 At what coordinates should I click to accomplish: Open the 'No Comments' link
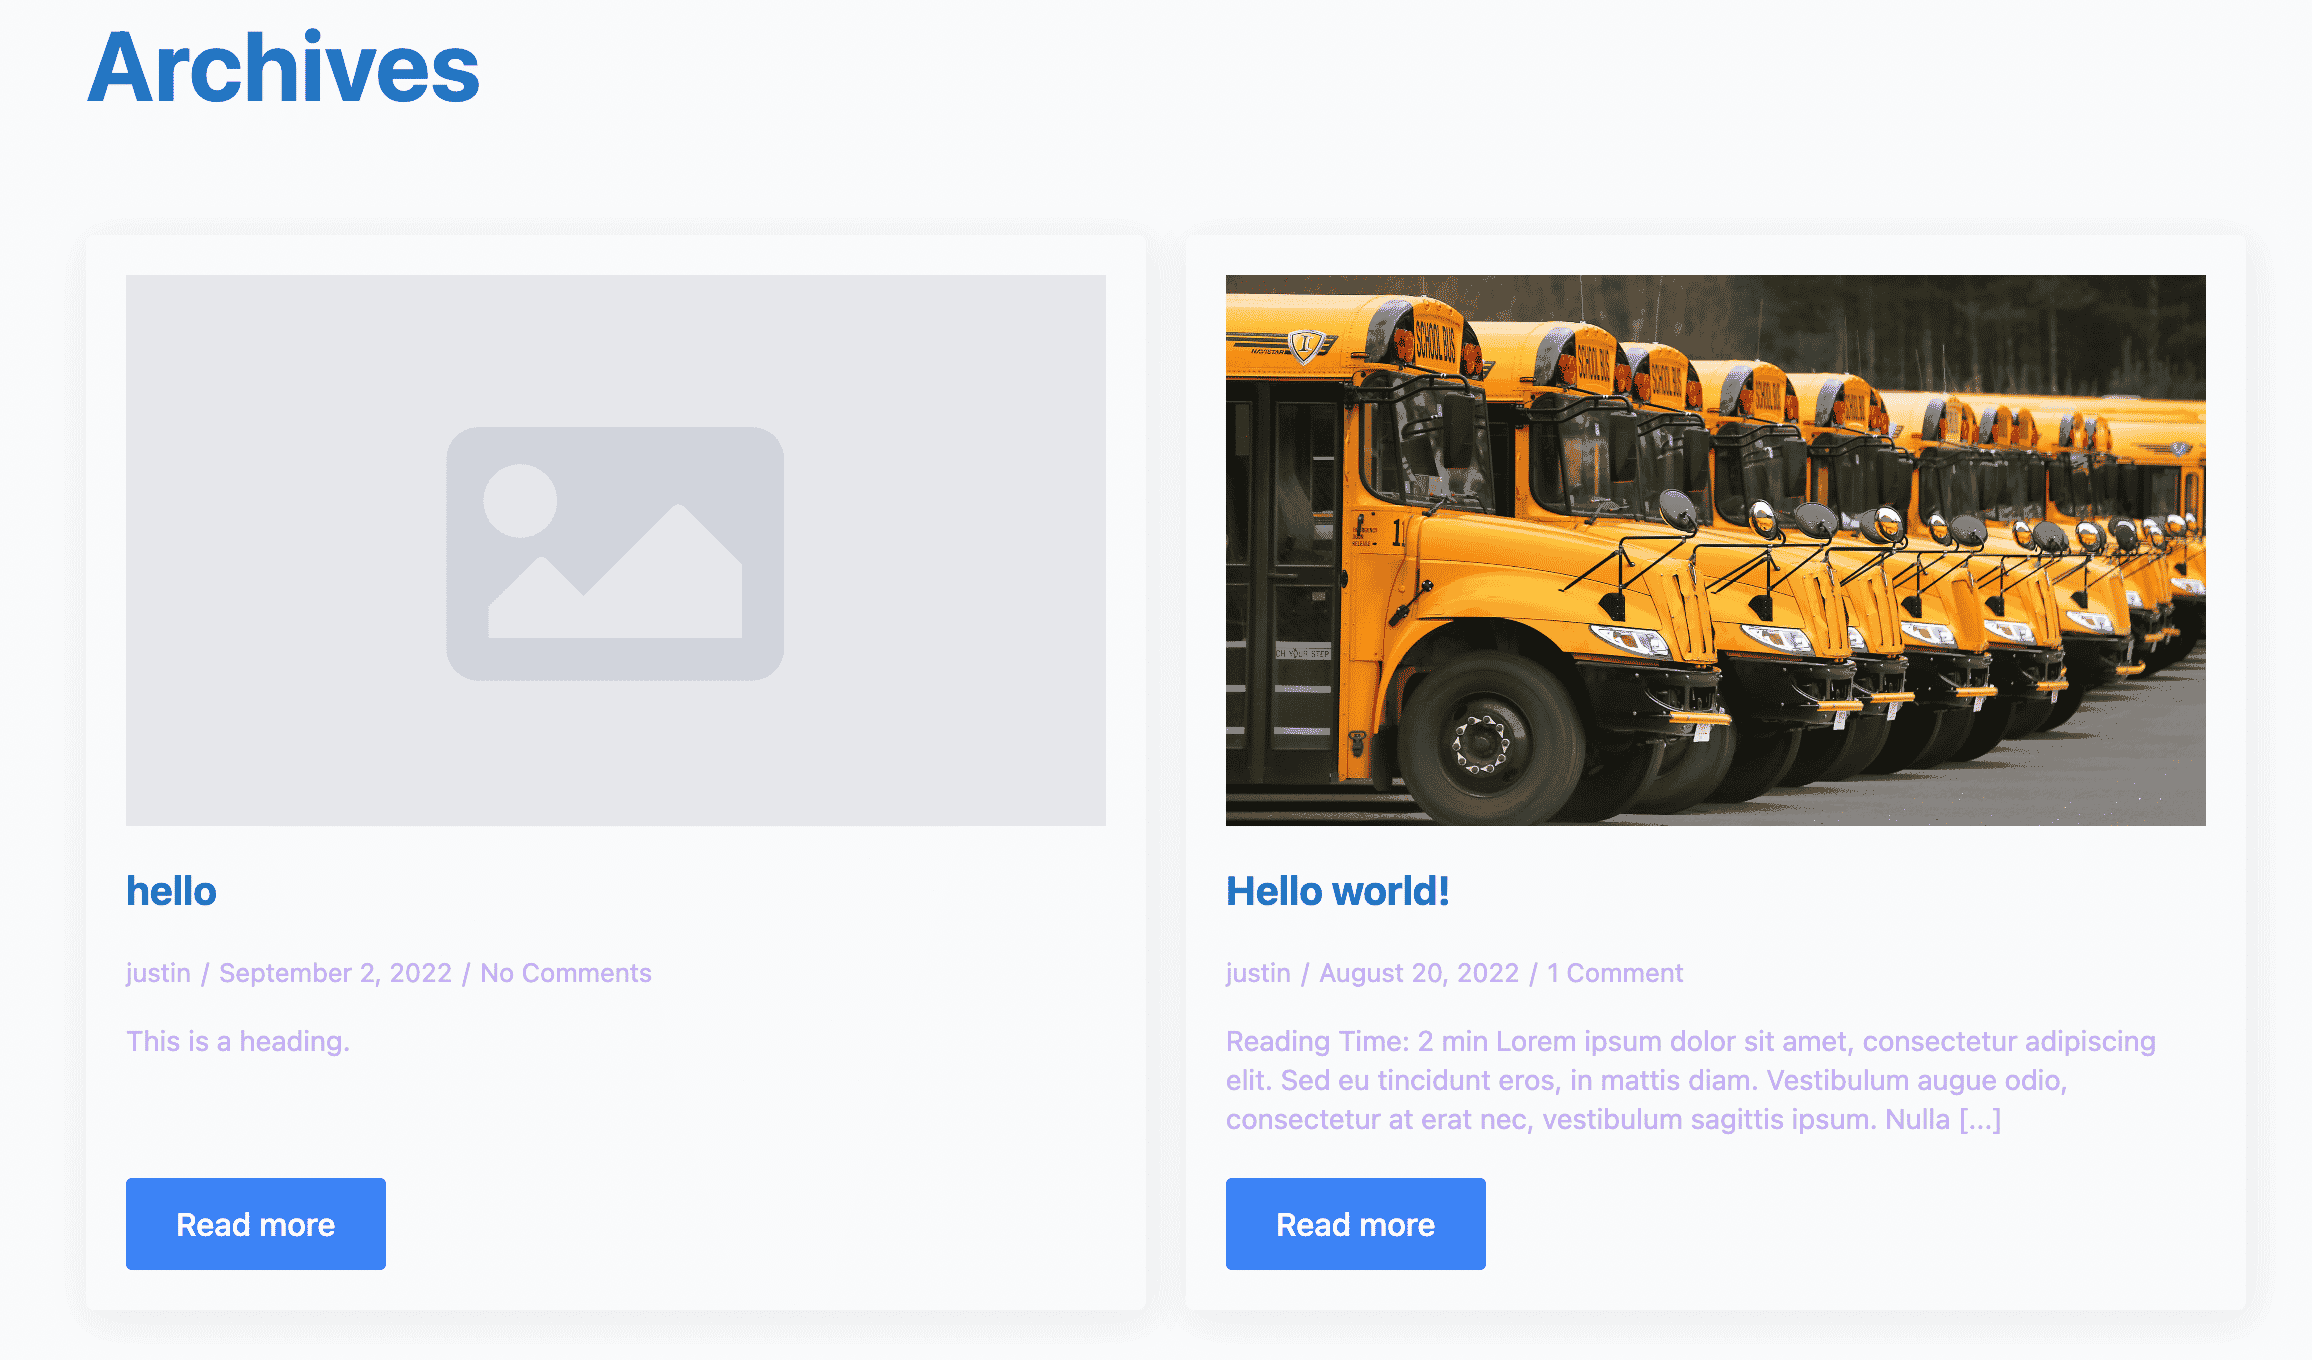tap(566, 973)
